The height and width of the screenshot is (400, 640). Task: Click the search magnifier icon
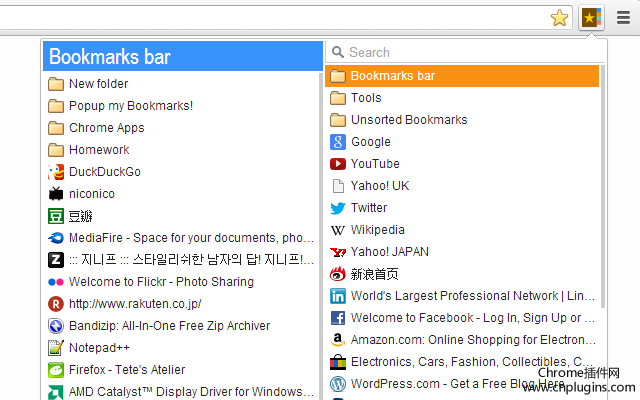[338, 52]
